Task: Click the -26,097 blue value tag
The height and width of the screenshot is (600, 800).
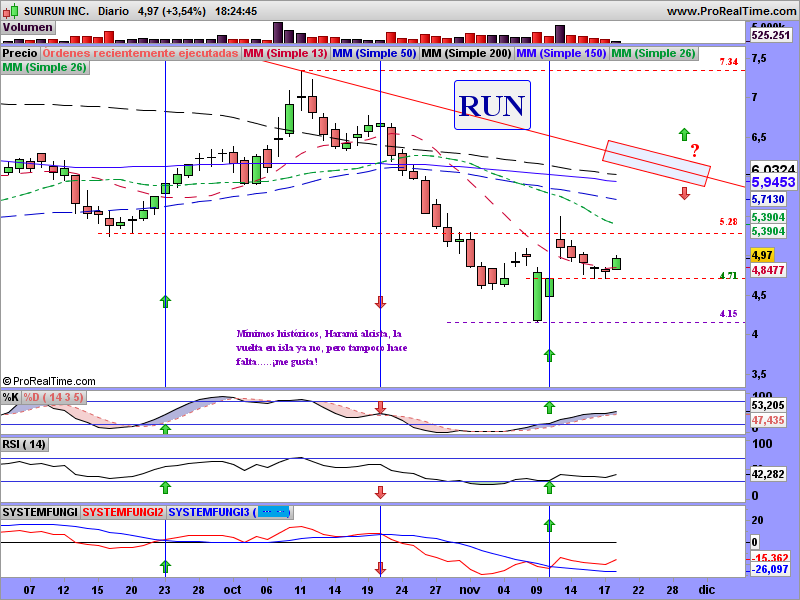Action: pyautogui.click(x=770, y=568)
